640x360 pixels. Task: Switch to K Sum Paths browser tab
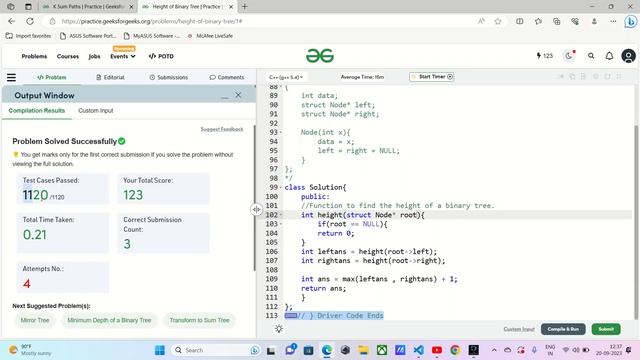88,7
